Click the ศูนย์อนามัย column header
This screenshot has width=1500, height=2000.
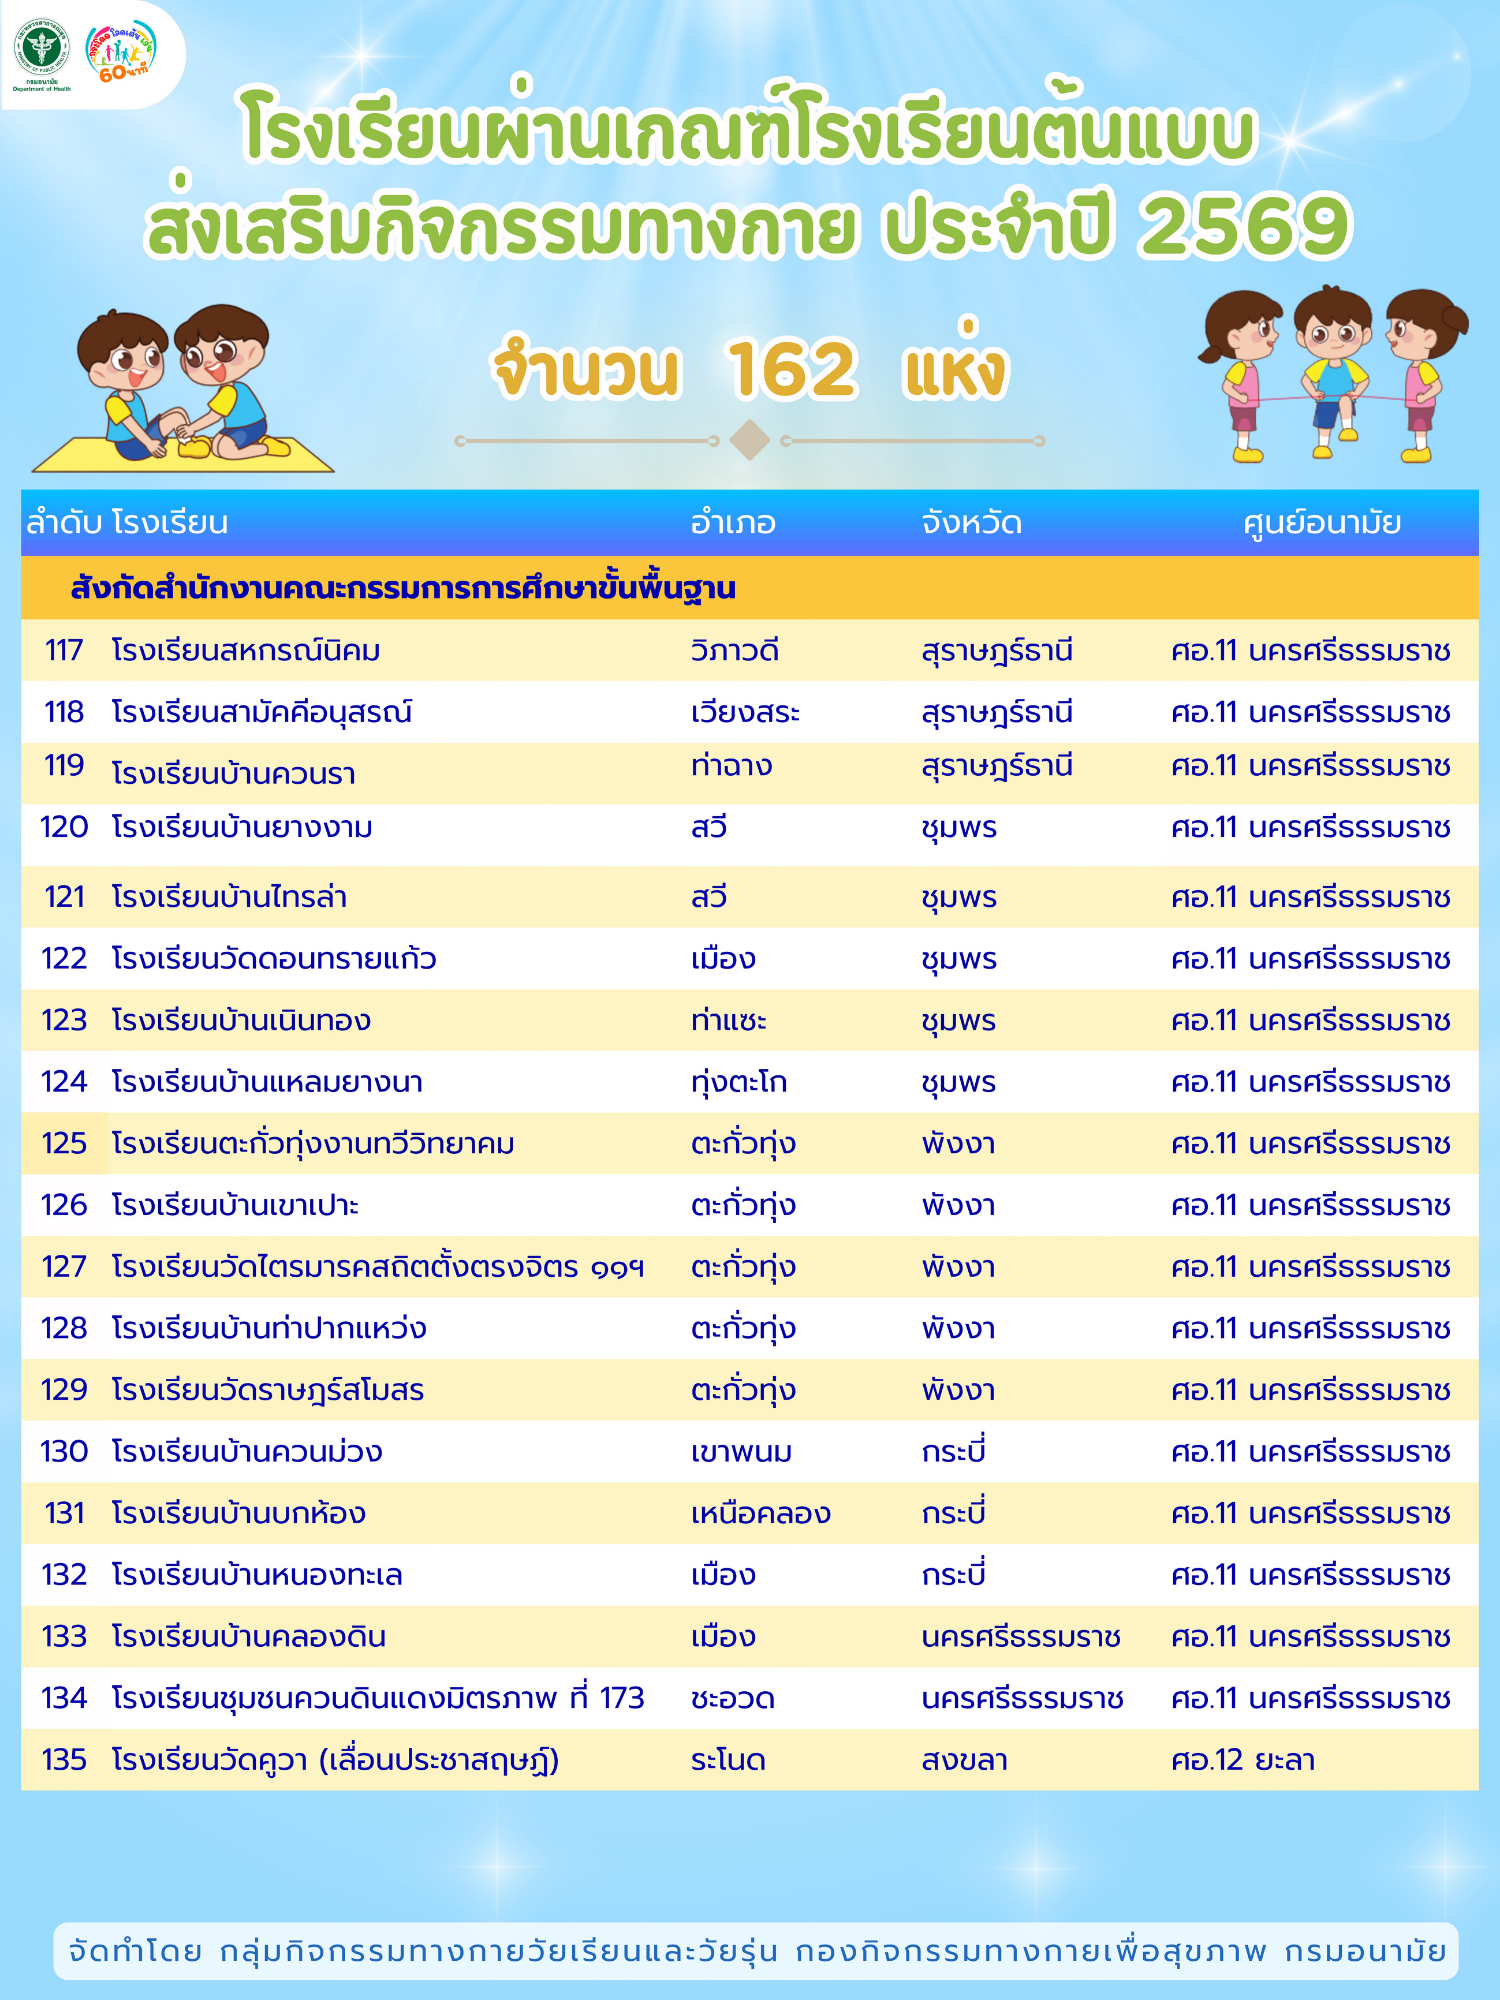[x=1321, y=523]
